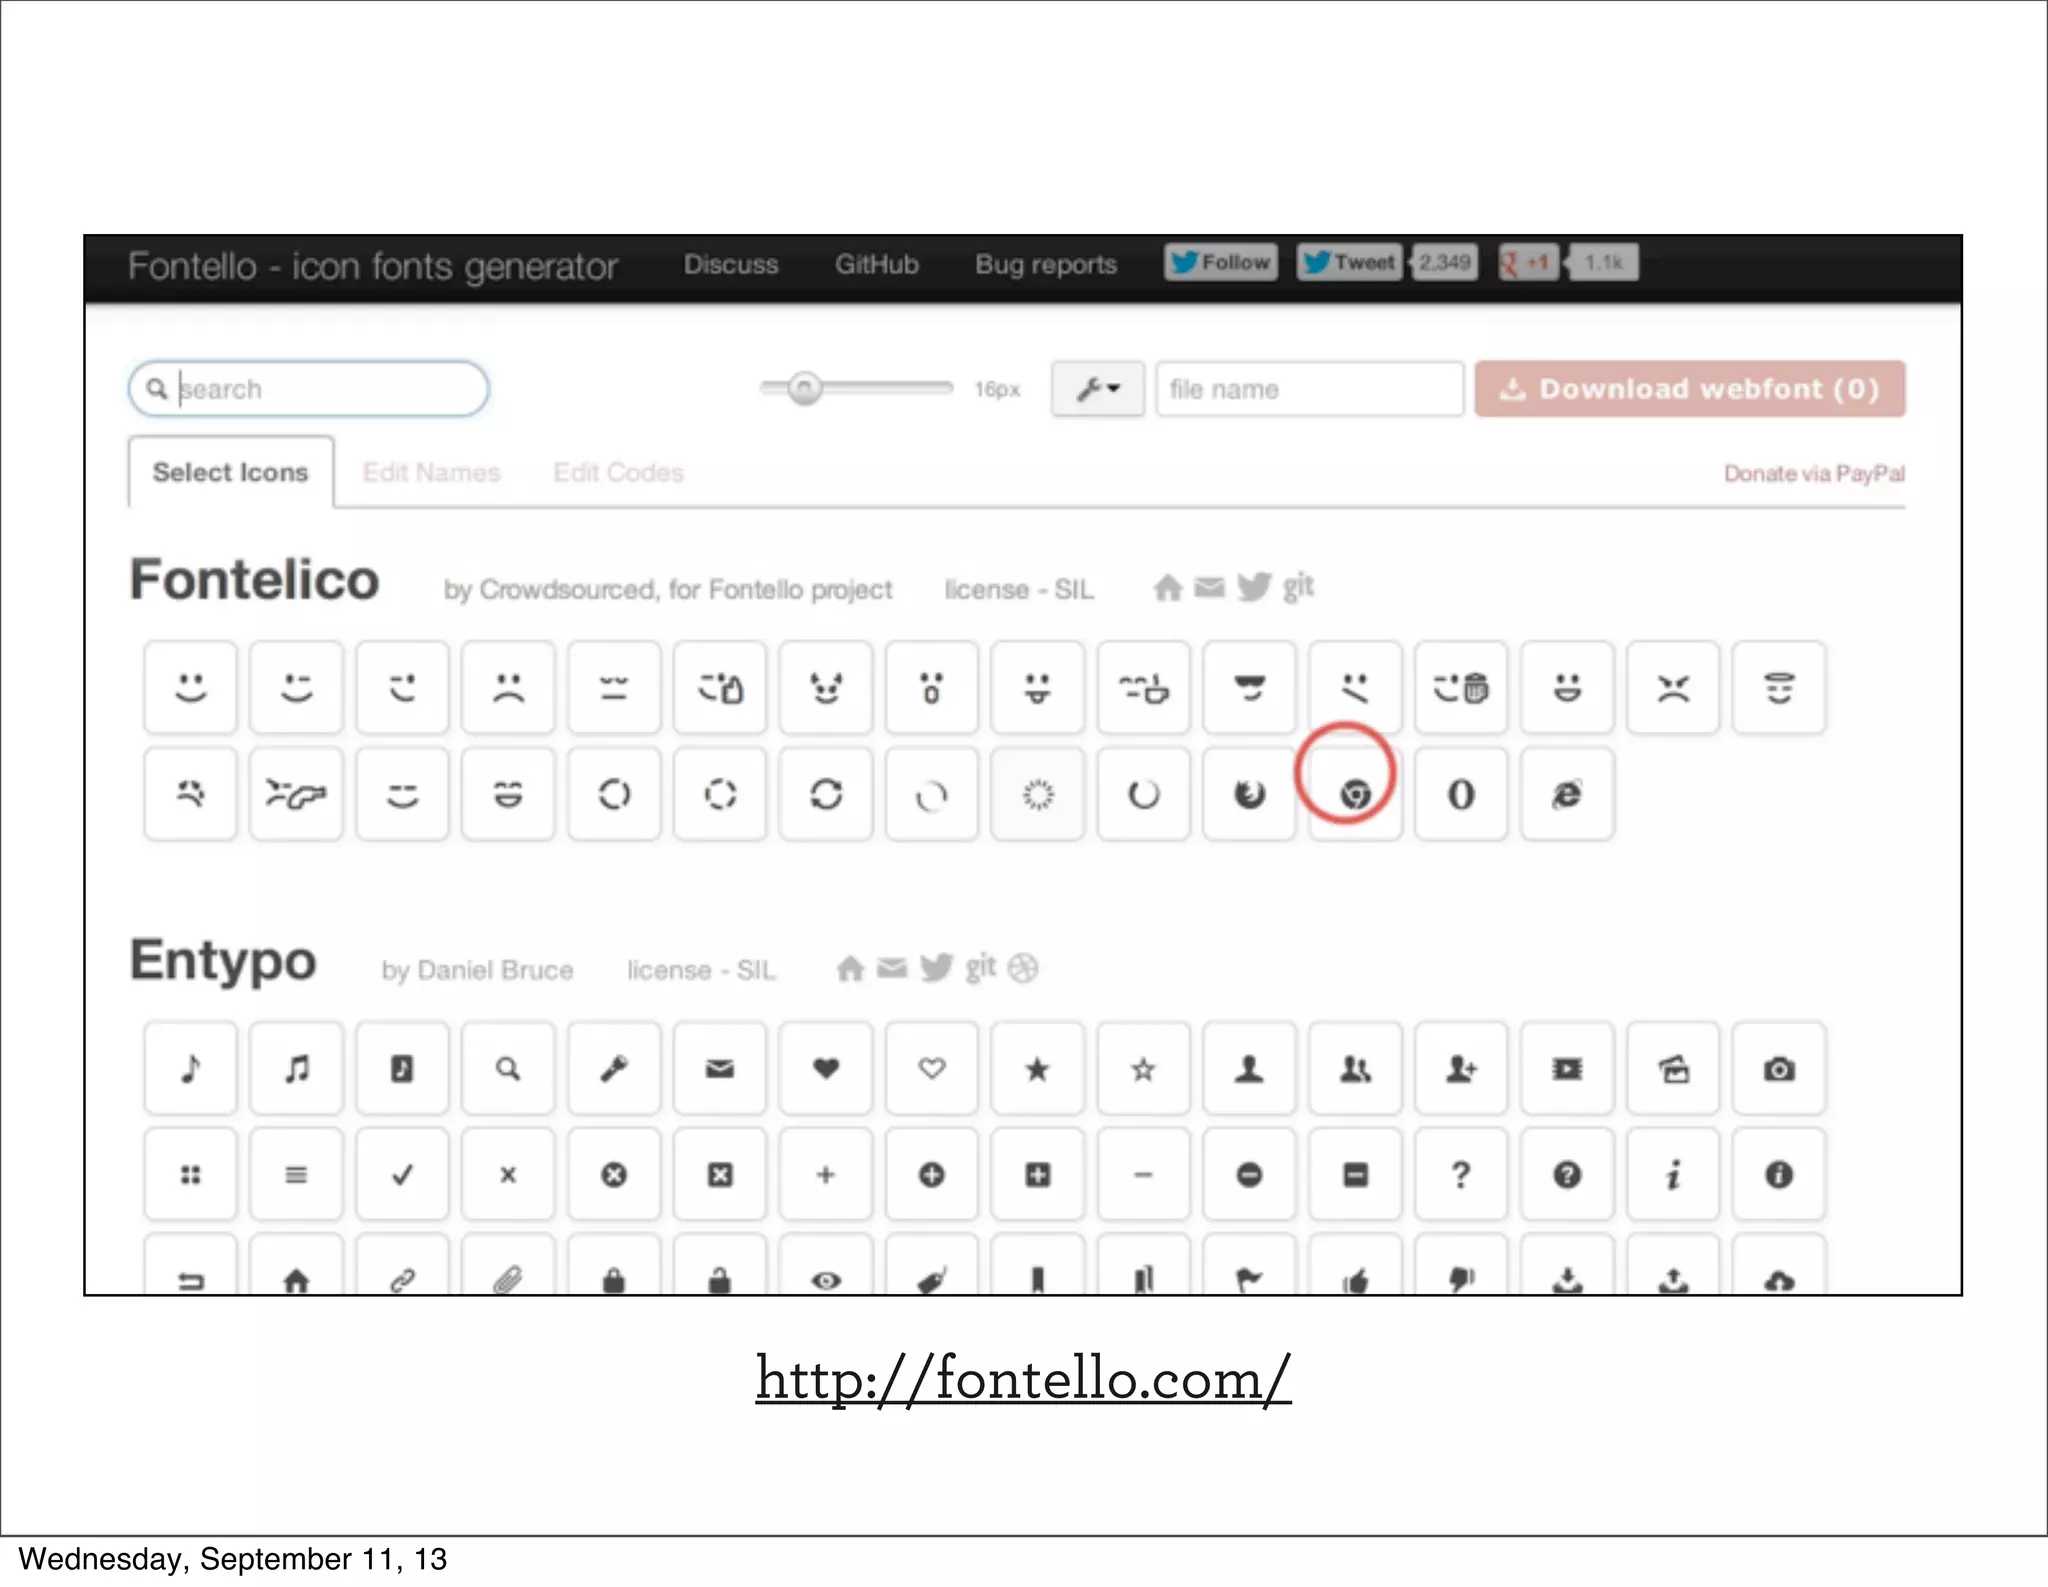Select the Entypo plain plus icon
Screen dimensions: 2048x1587
[x=826, y=1175]
